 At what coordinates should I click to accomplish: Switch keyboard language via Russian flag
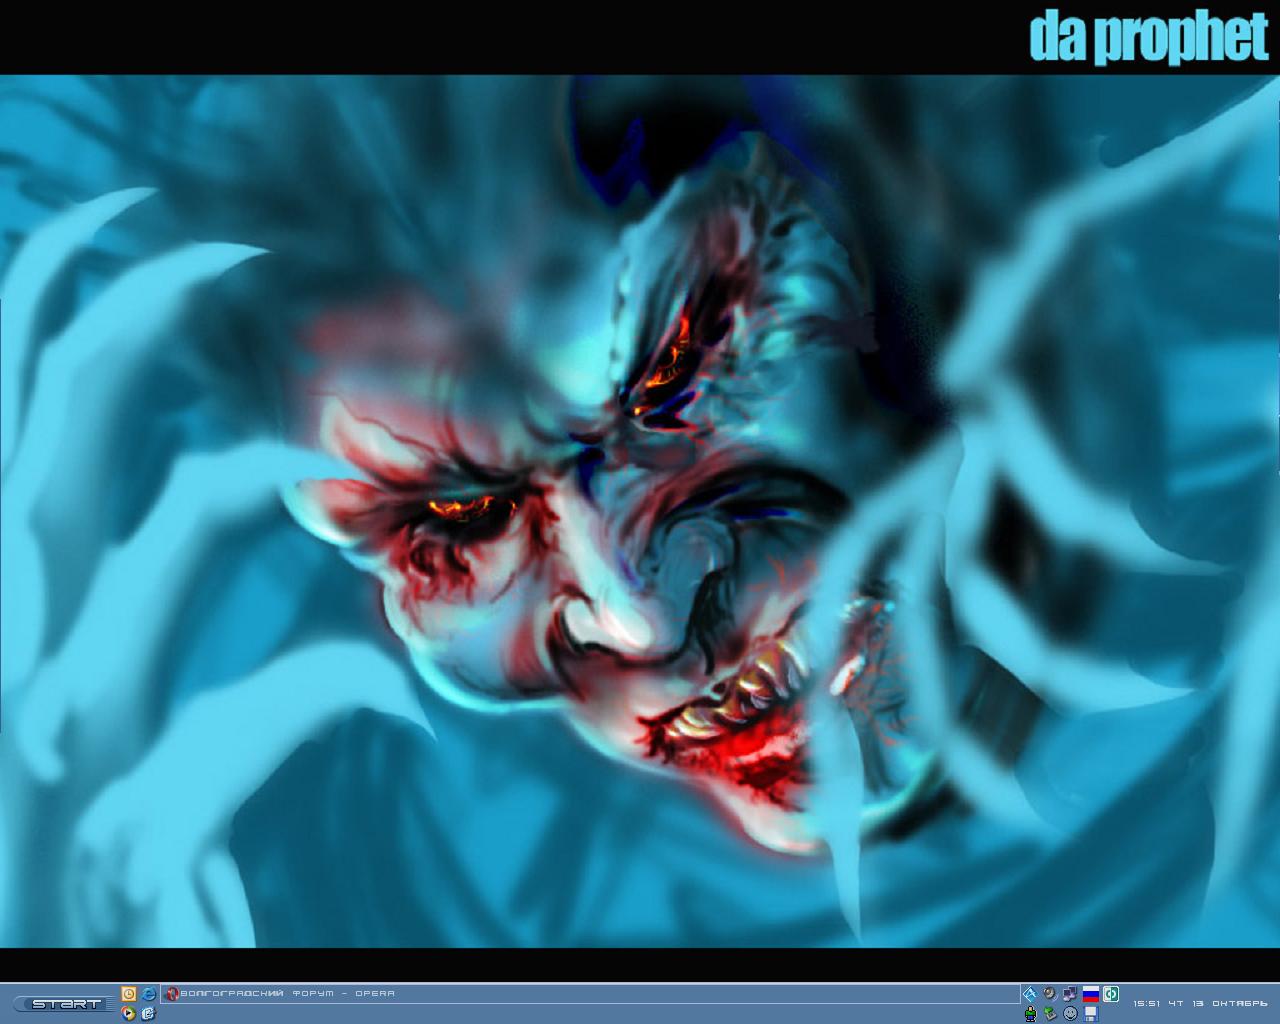[x=1090, y=993]
